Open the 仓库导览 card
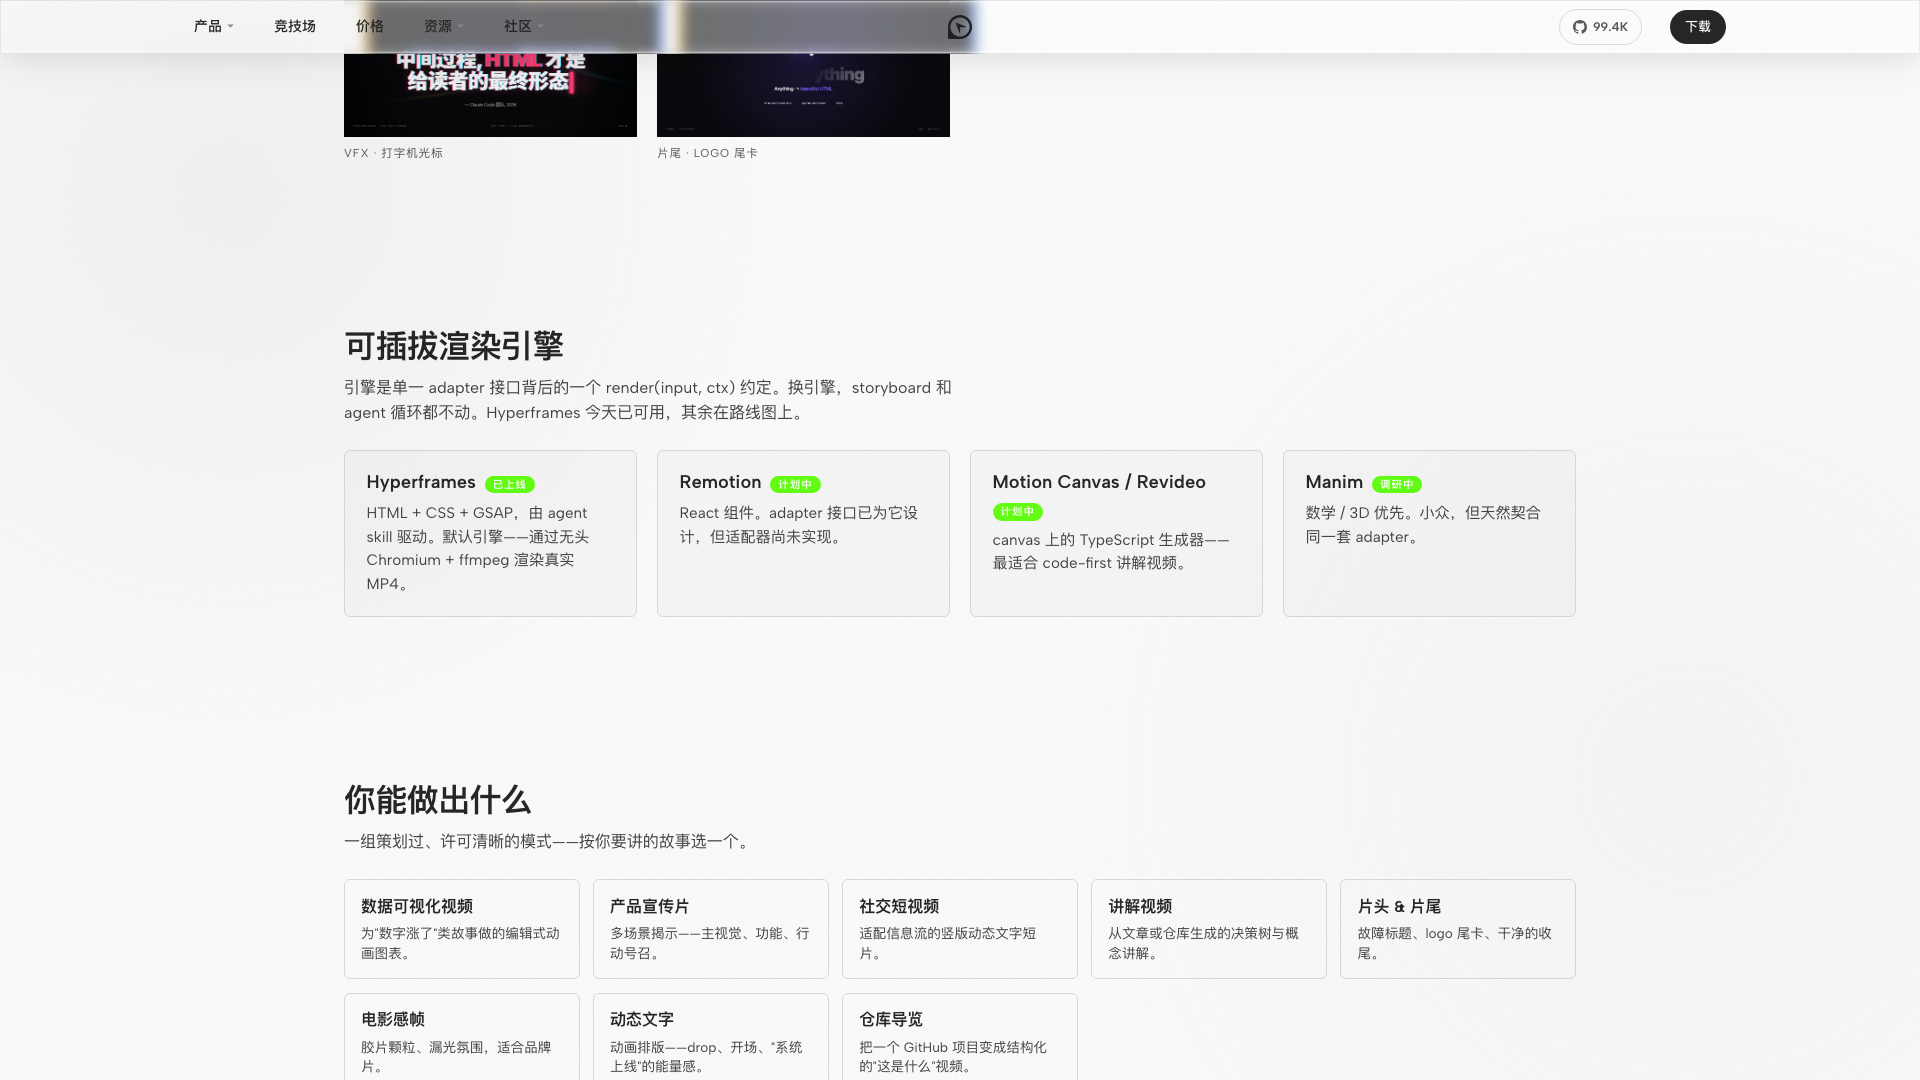 (x=960, y=1037)
